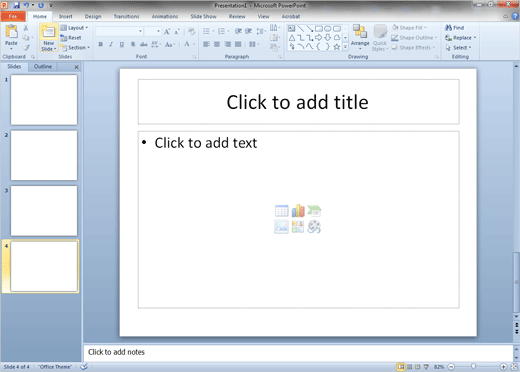Select the star shape in gallery

coord(337,47)
